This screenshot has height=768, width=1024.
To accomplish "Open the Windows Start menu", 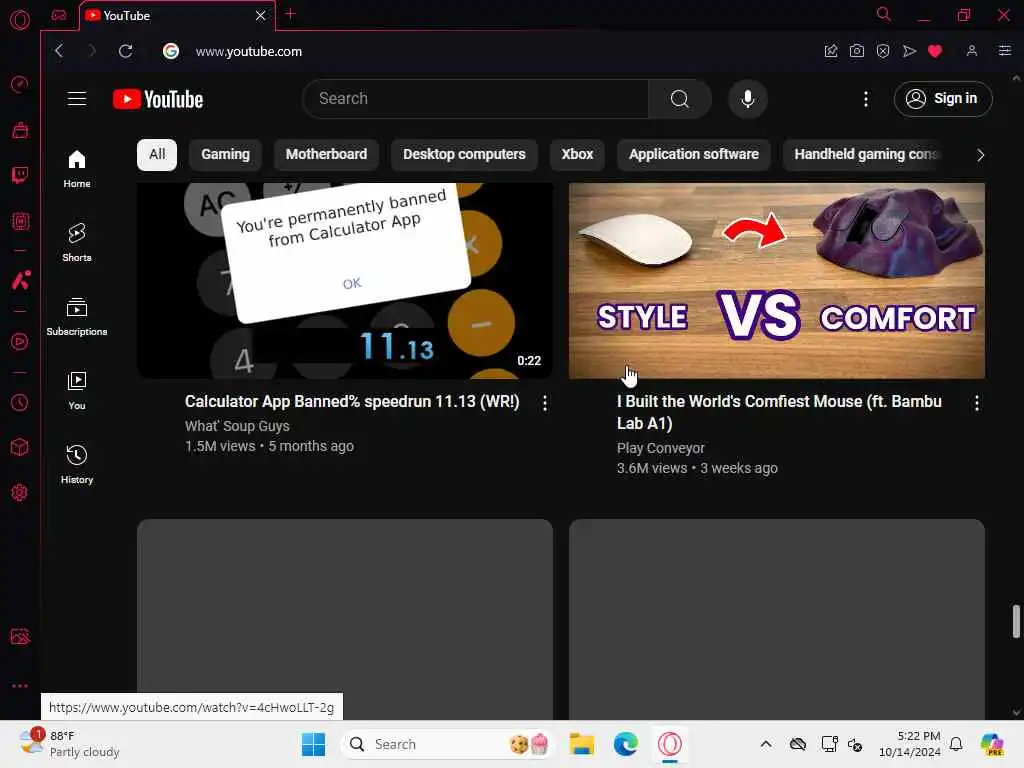I will tap(313, 744).
